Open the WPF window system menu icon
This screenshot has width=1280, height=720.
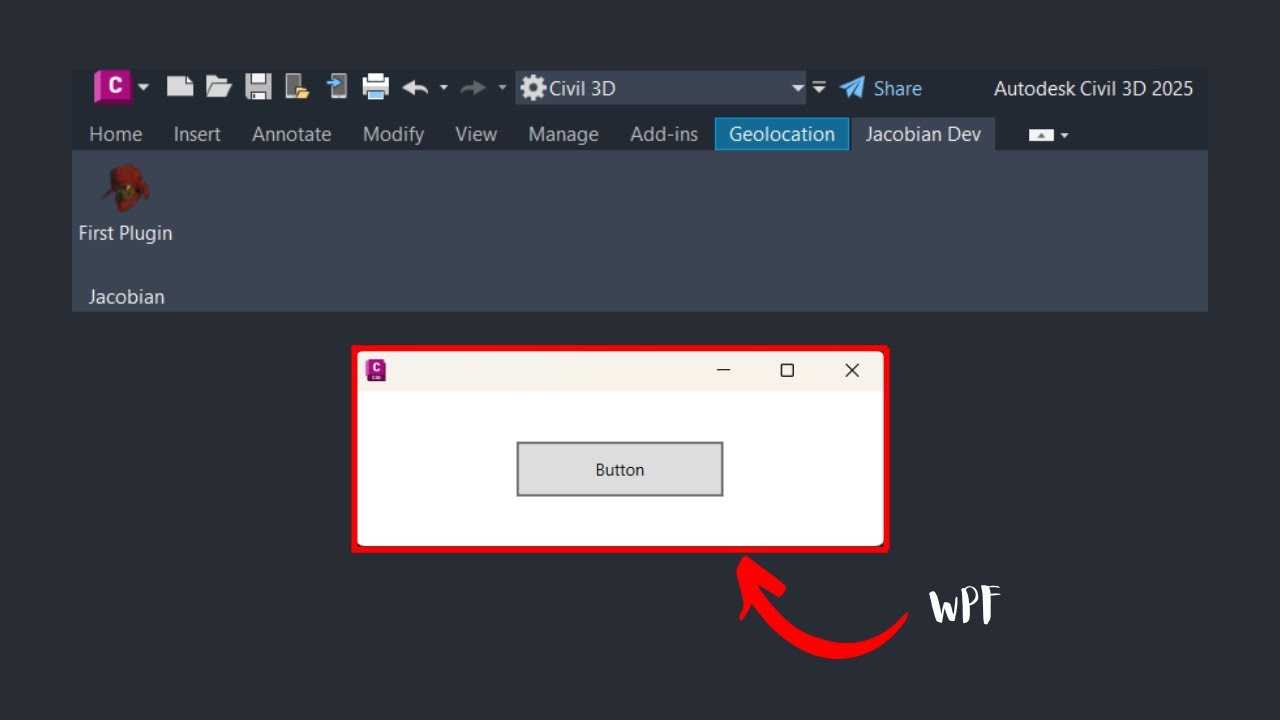[376, 371]
